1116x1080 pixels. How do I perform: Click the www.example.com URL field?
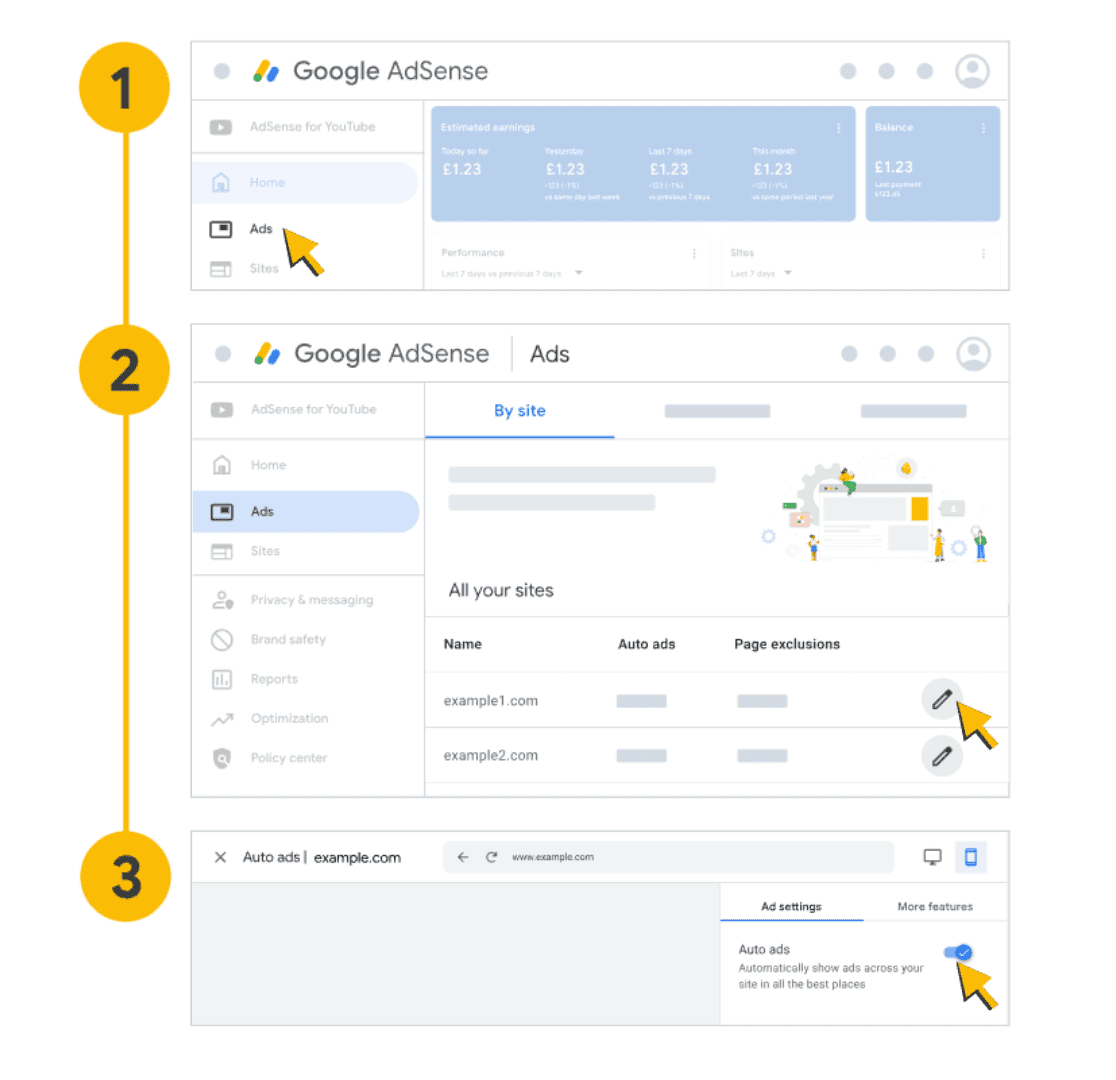(668, 857)
